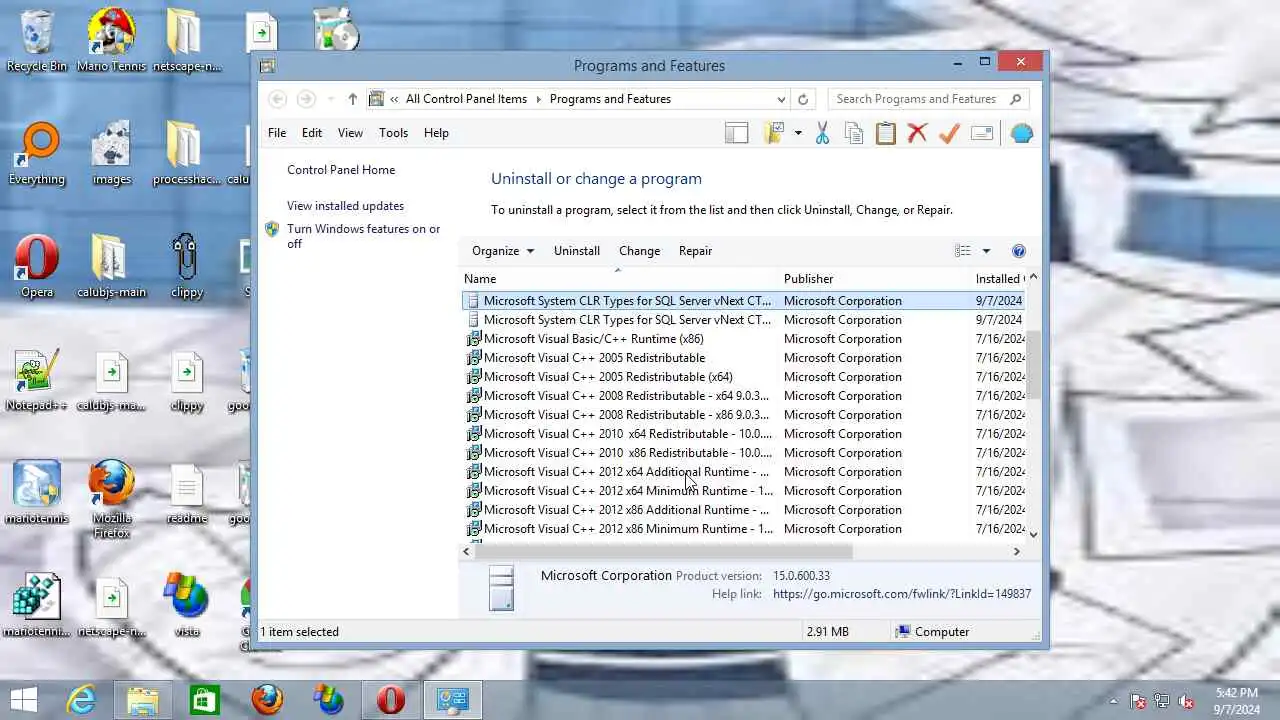Click the Uninstall button

click(x=577, y=251)
